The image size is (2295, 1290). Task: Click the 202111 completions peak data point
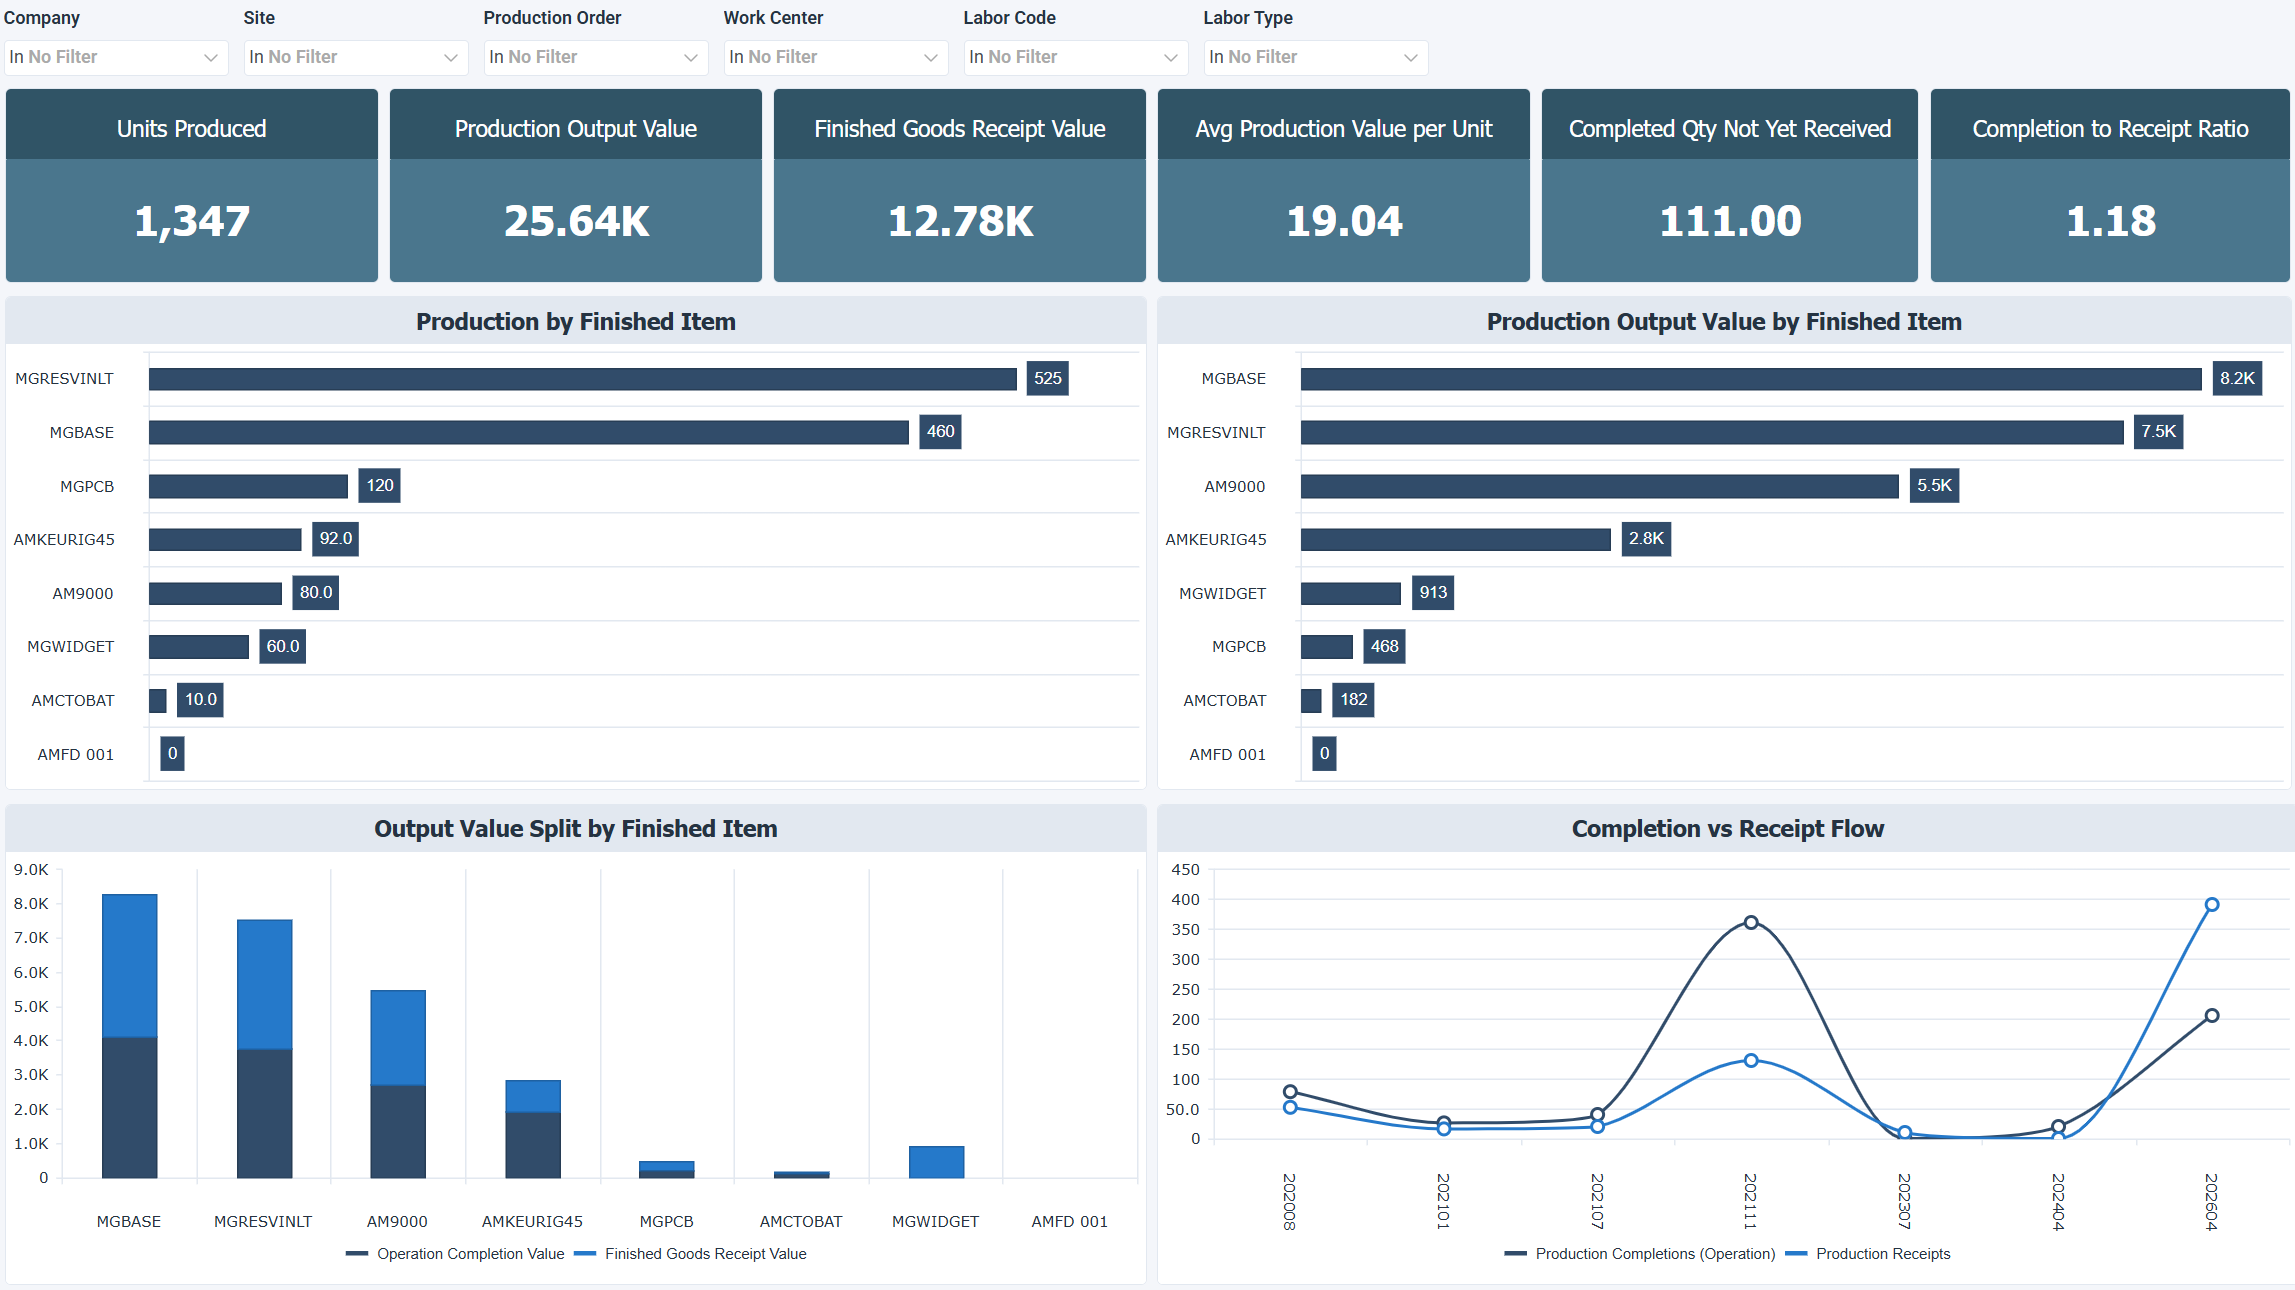[1751, 923]
